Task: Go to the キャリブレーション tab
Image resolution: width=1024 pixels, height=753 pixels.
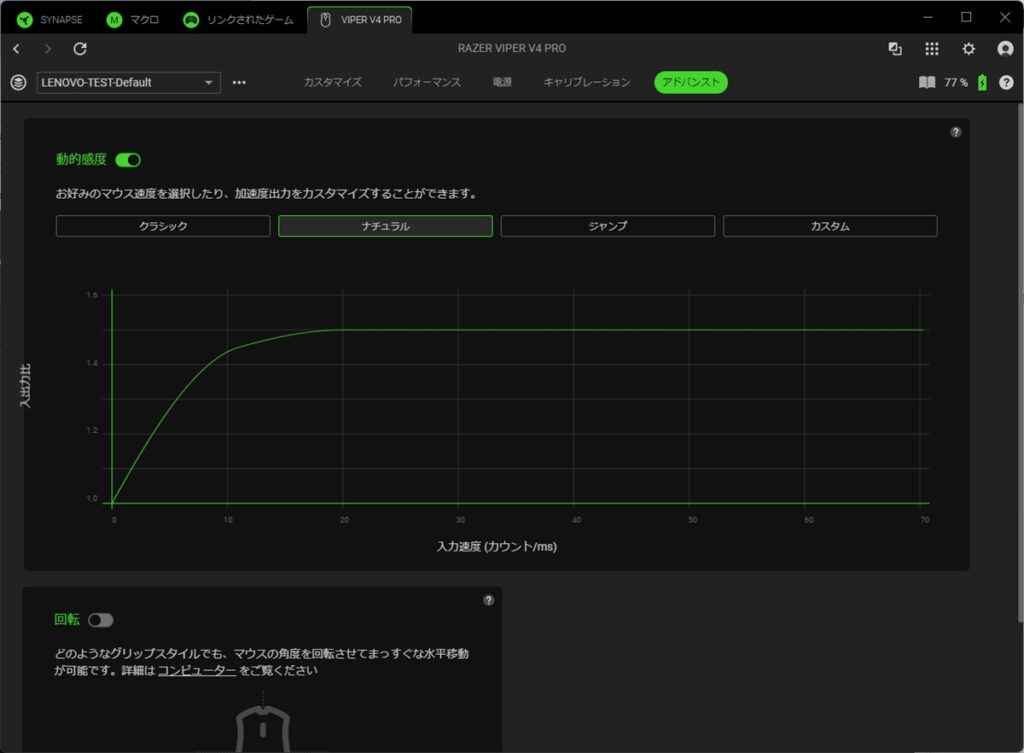Action: (587, 83)
